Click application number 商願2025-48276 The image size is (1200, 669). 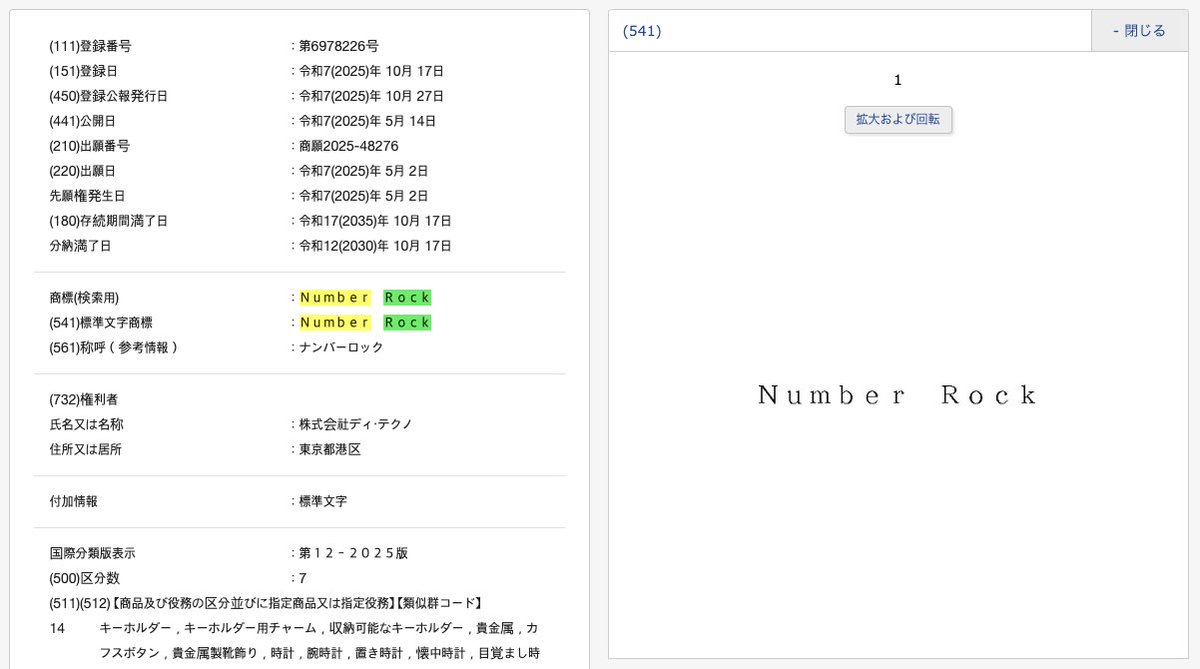[348, 146]
